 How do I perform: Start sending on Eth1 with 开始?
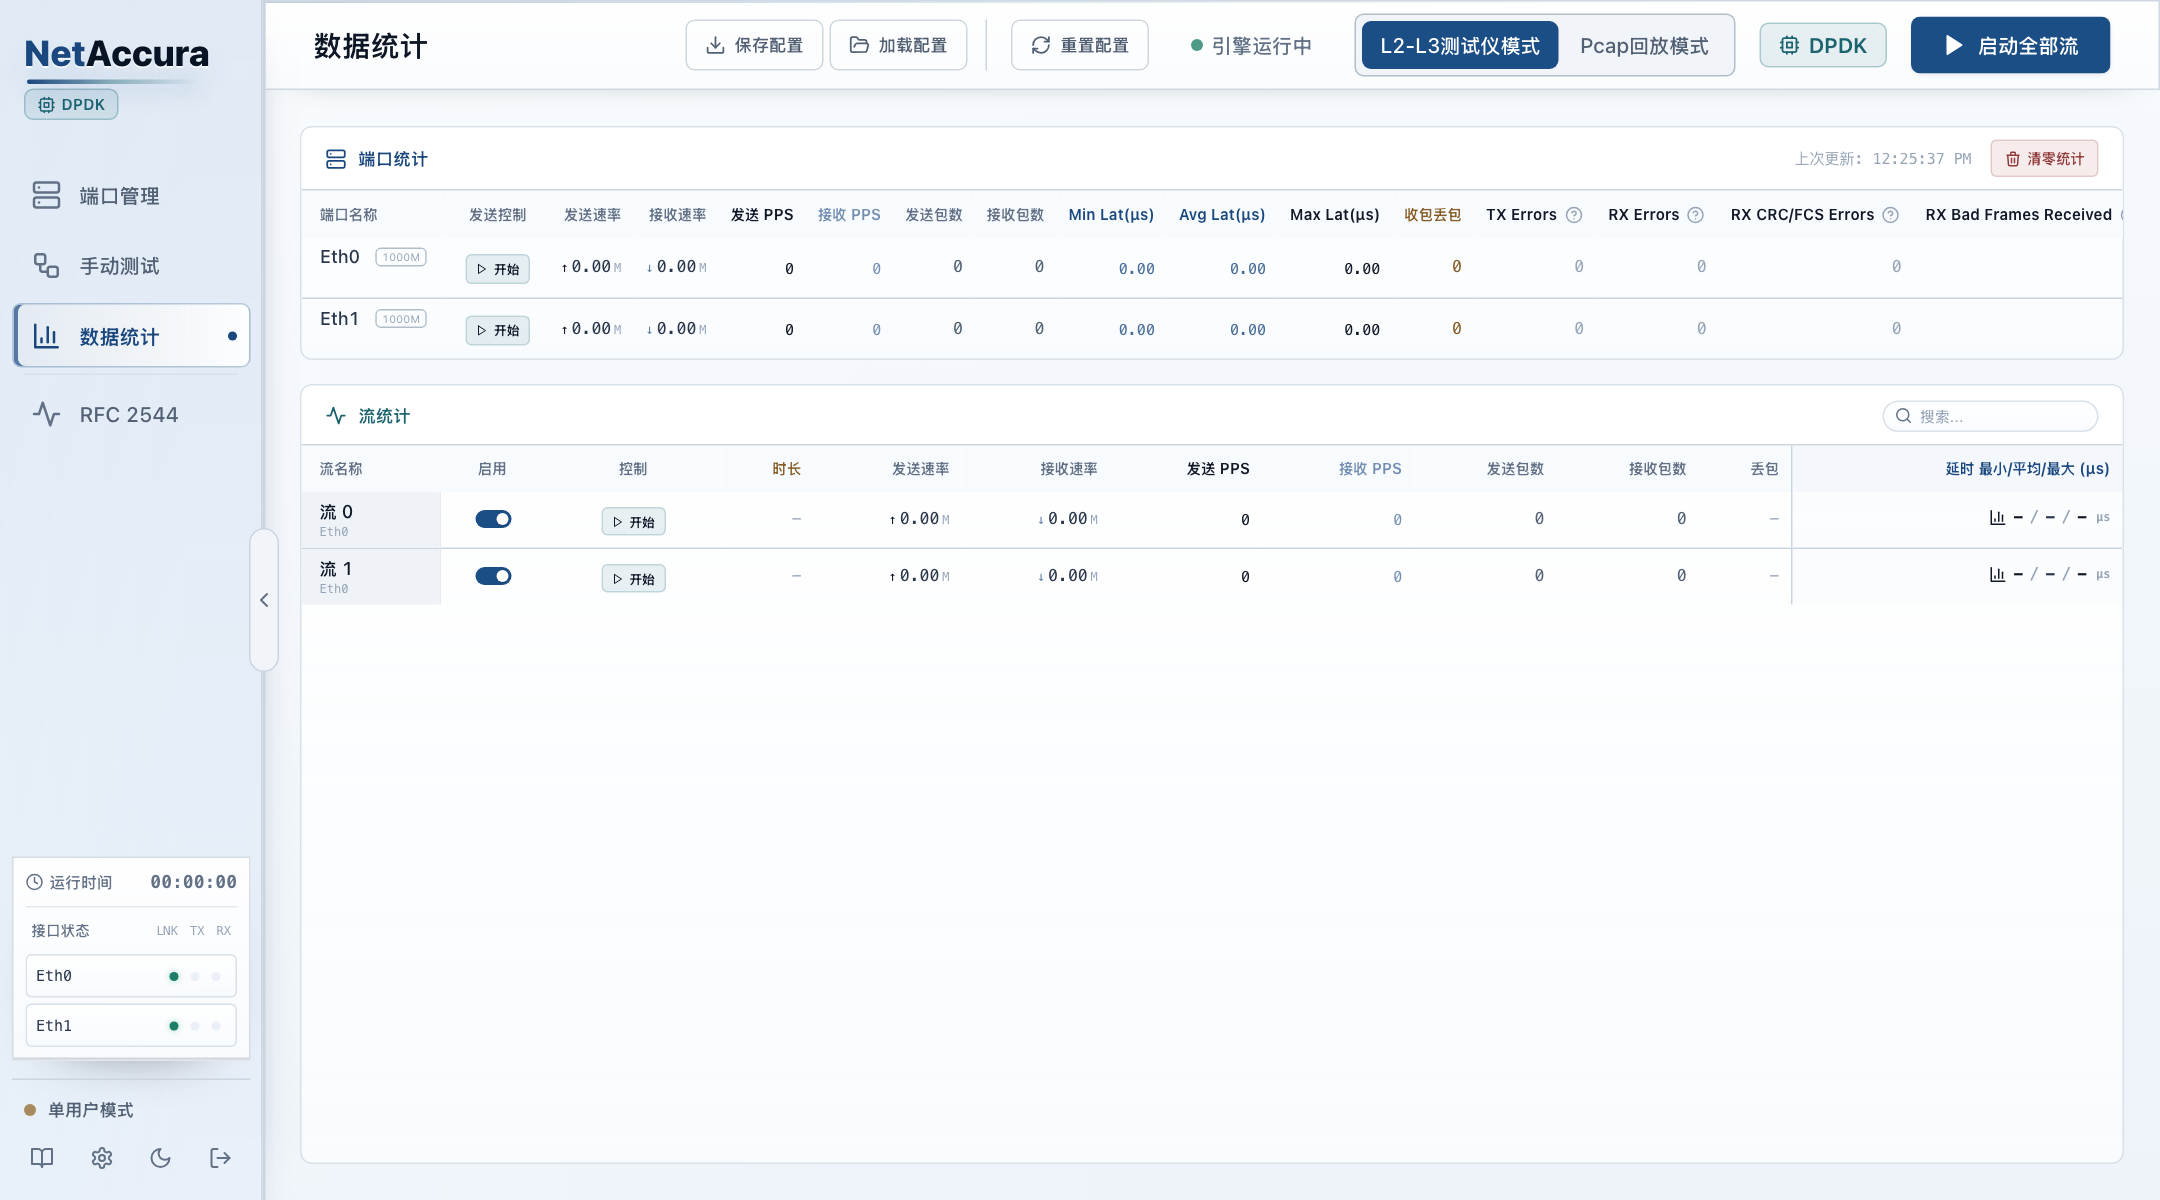coord(497,330)
